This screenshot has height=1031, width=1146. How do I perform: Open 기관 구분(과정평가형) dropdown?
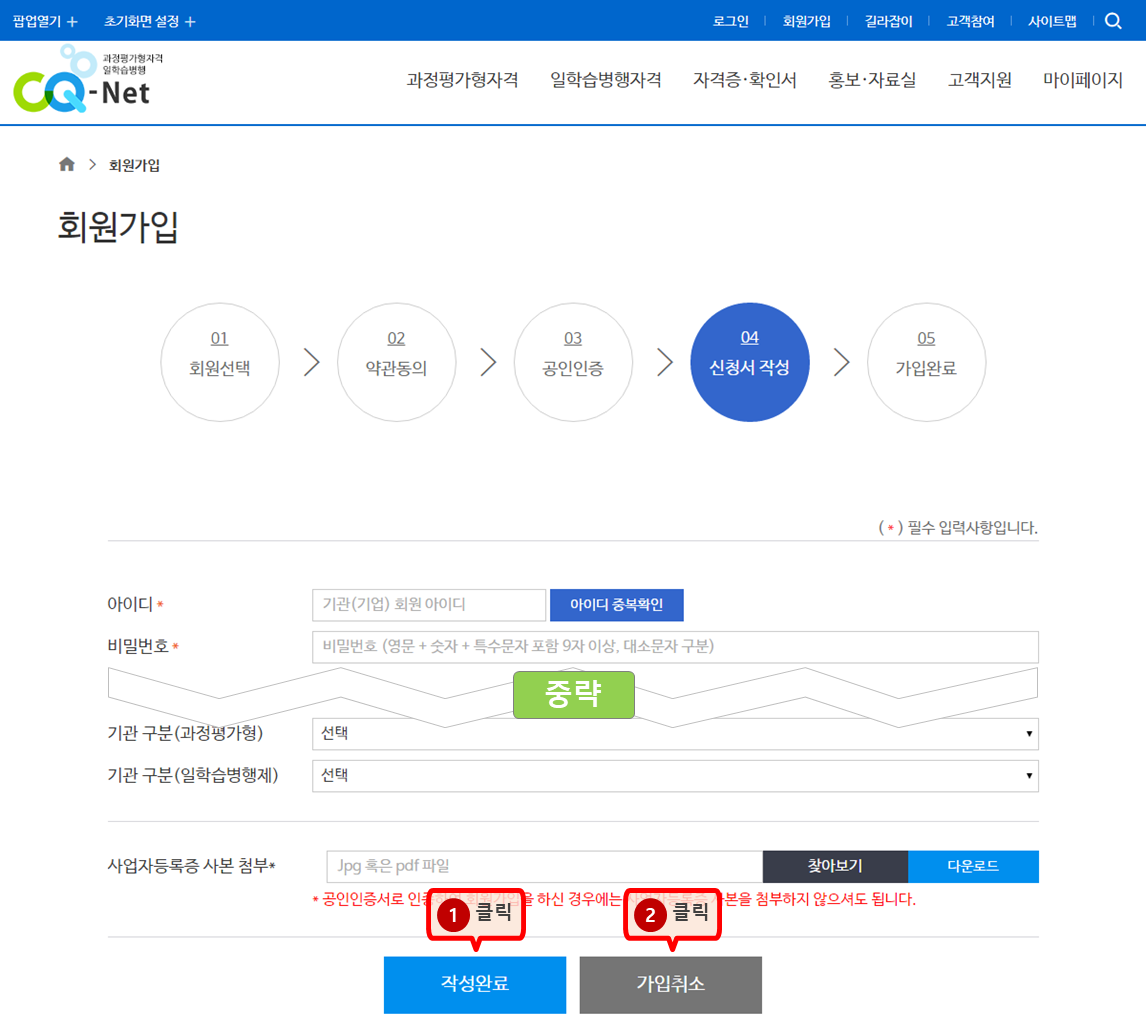tap(675, 734)
